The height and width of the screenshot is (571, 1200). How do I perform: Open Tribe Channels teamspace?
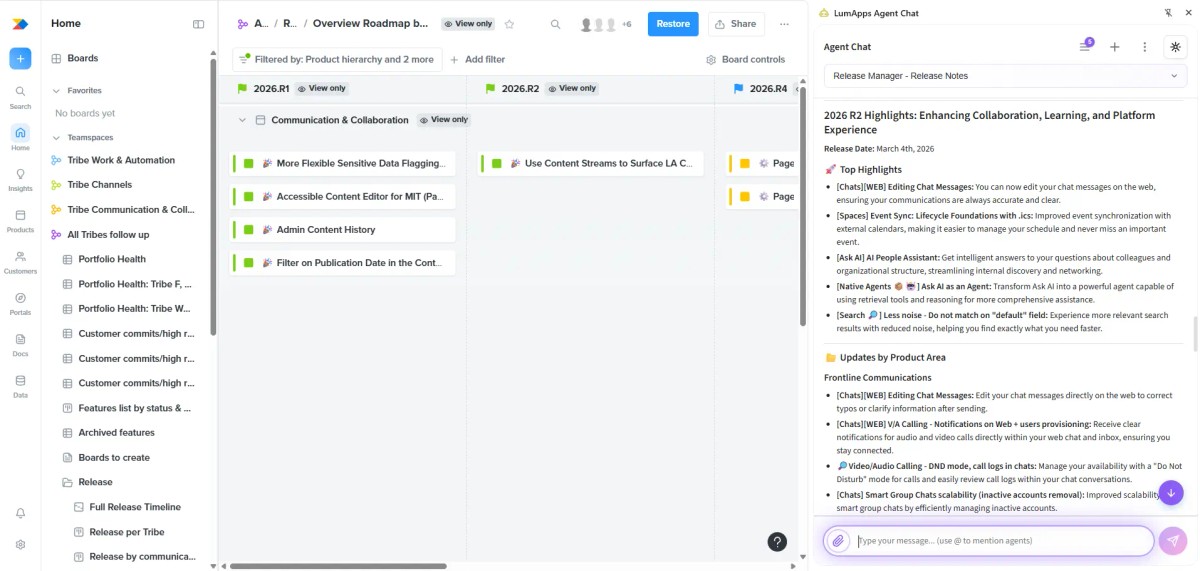(x=99, y=185)
